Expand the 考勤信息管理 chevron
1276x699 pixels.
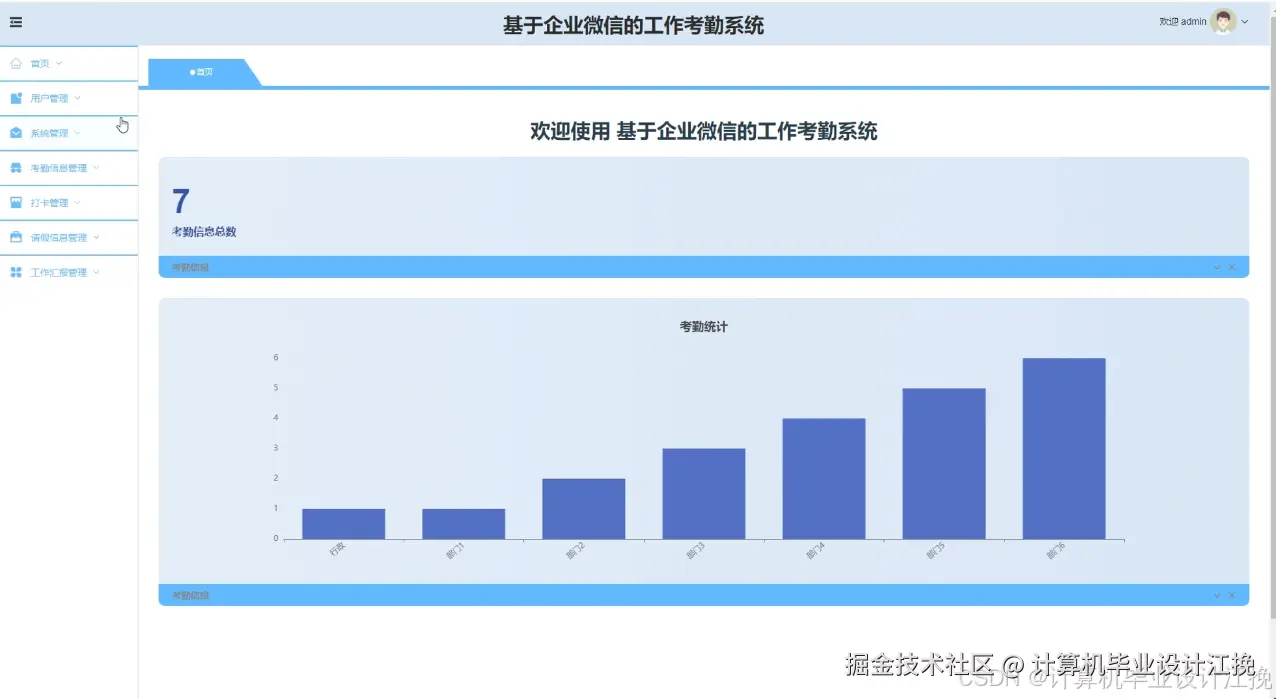pos(96,168)
